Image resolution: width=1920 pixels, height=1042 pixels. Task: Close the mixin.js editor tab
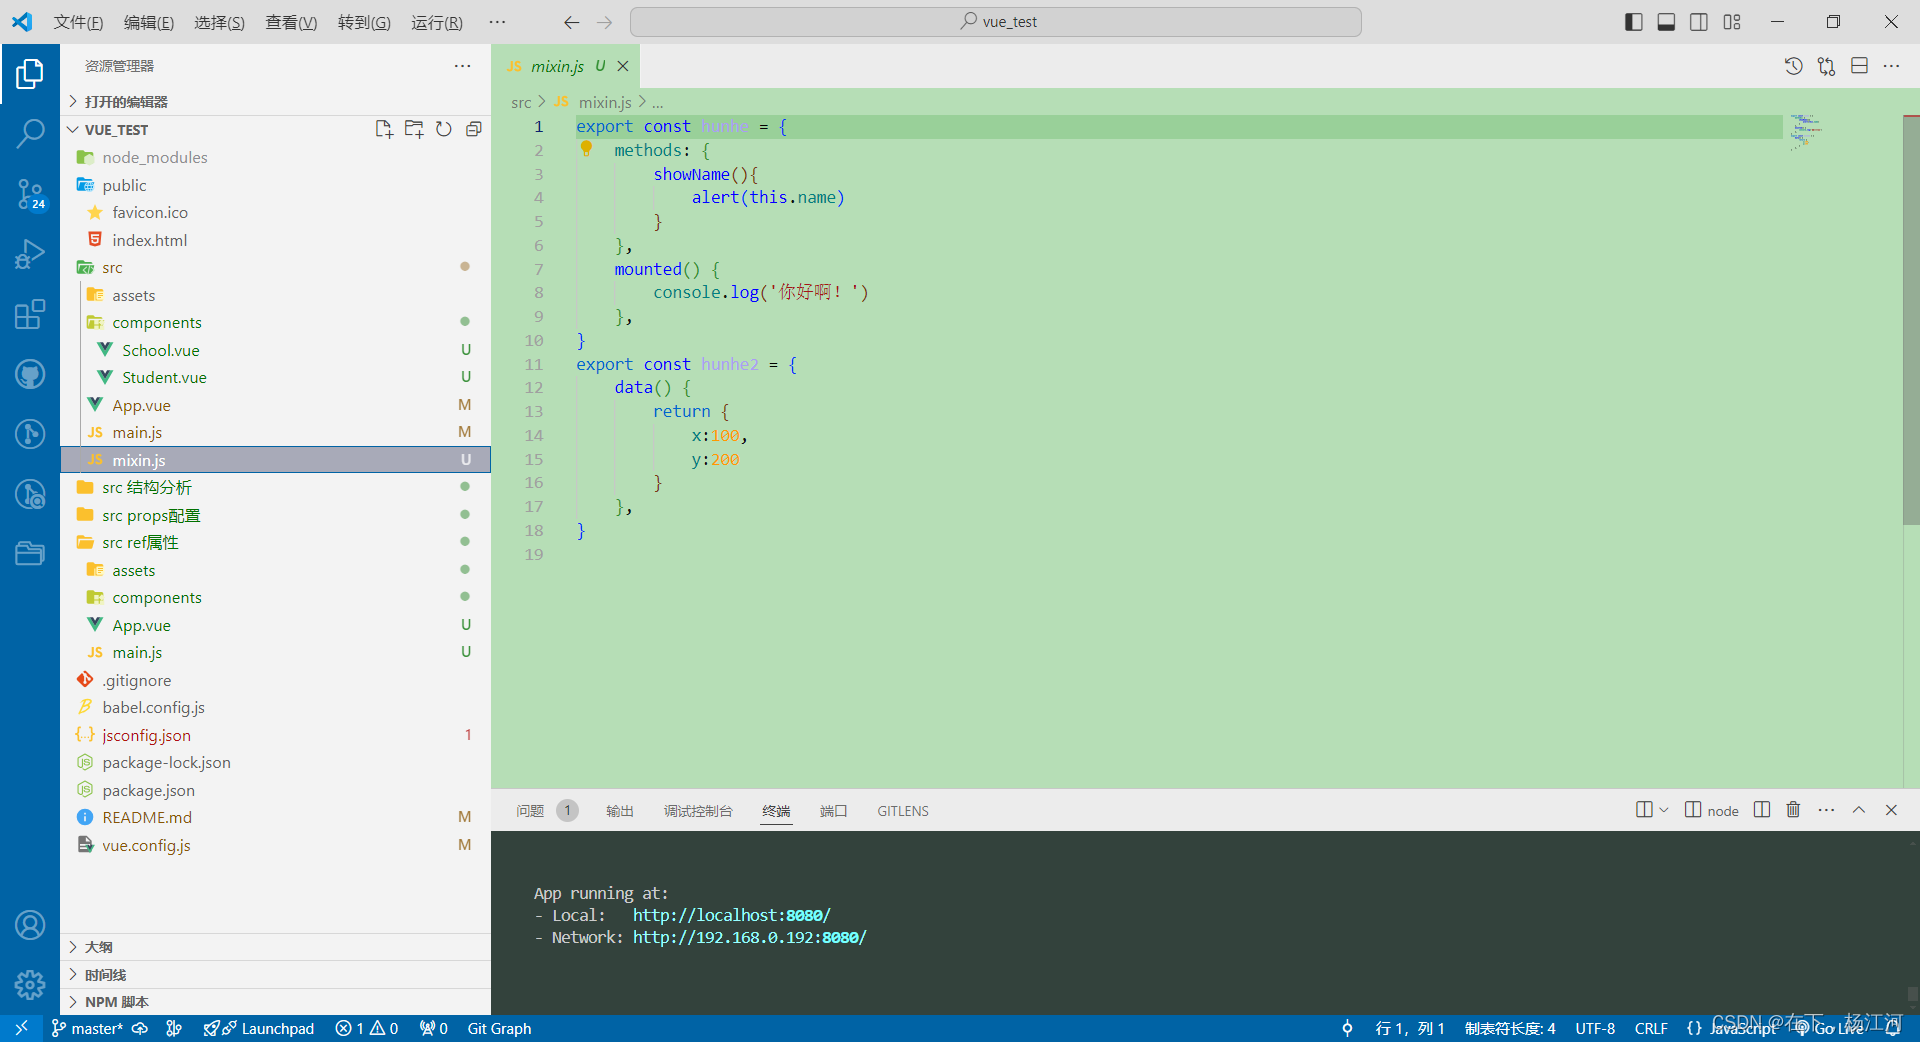click(623, 66)
